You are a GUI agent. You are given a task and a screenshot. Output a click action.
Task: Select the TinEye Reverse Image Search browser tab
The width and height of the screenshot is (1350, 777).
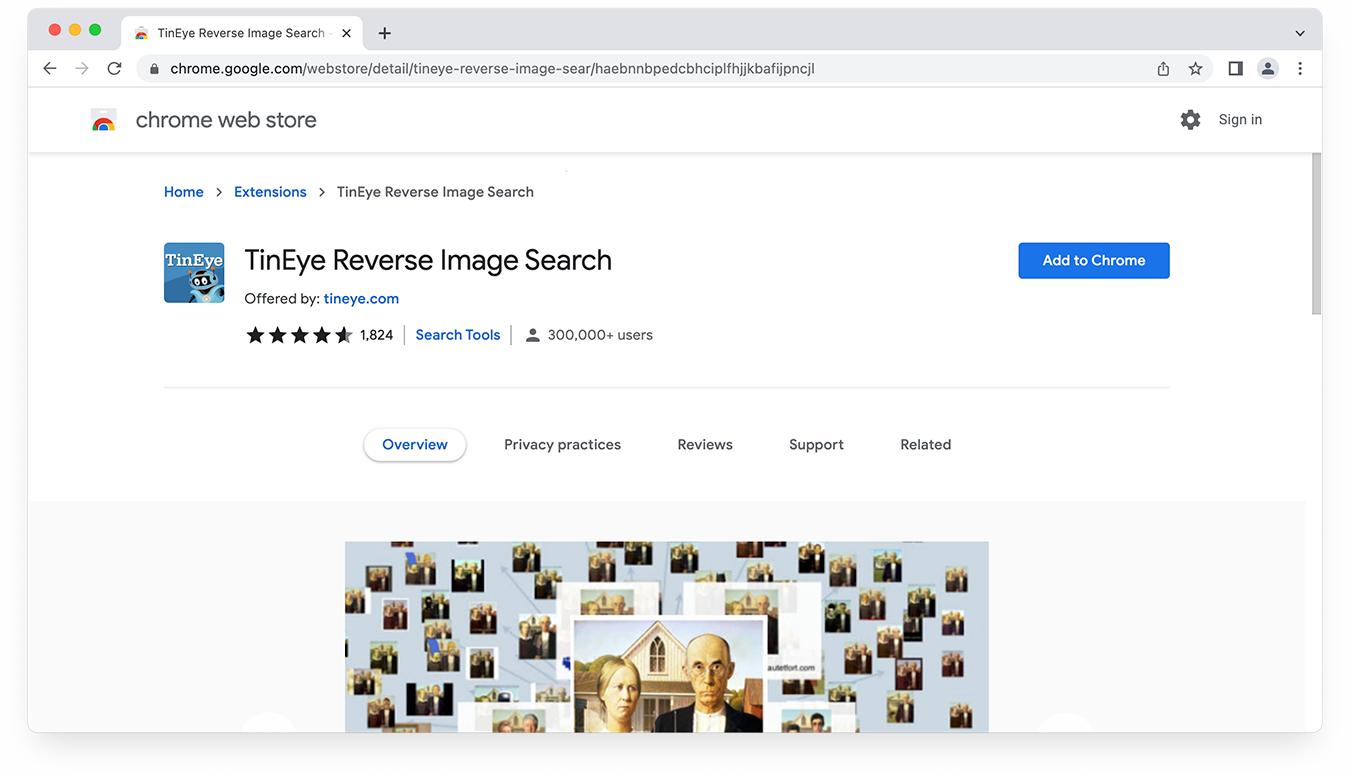click(242, 33)
